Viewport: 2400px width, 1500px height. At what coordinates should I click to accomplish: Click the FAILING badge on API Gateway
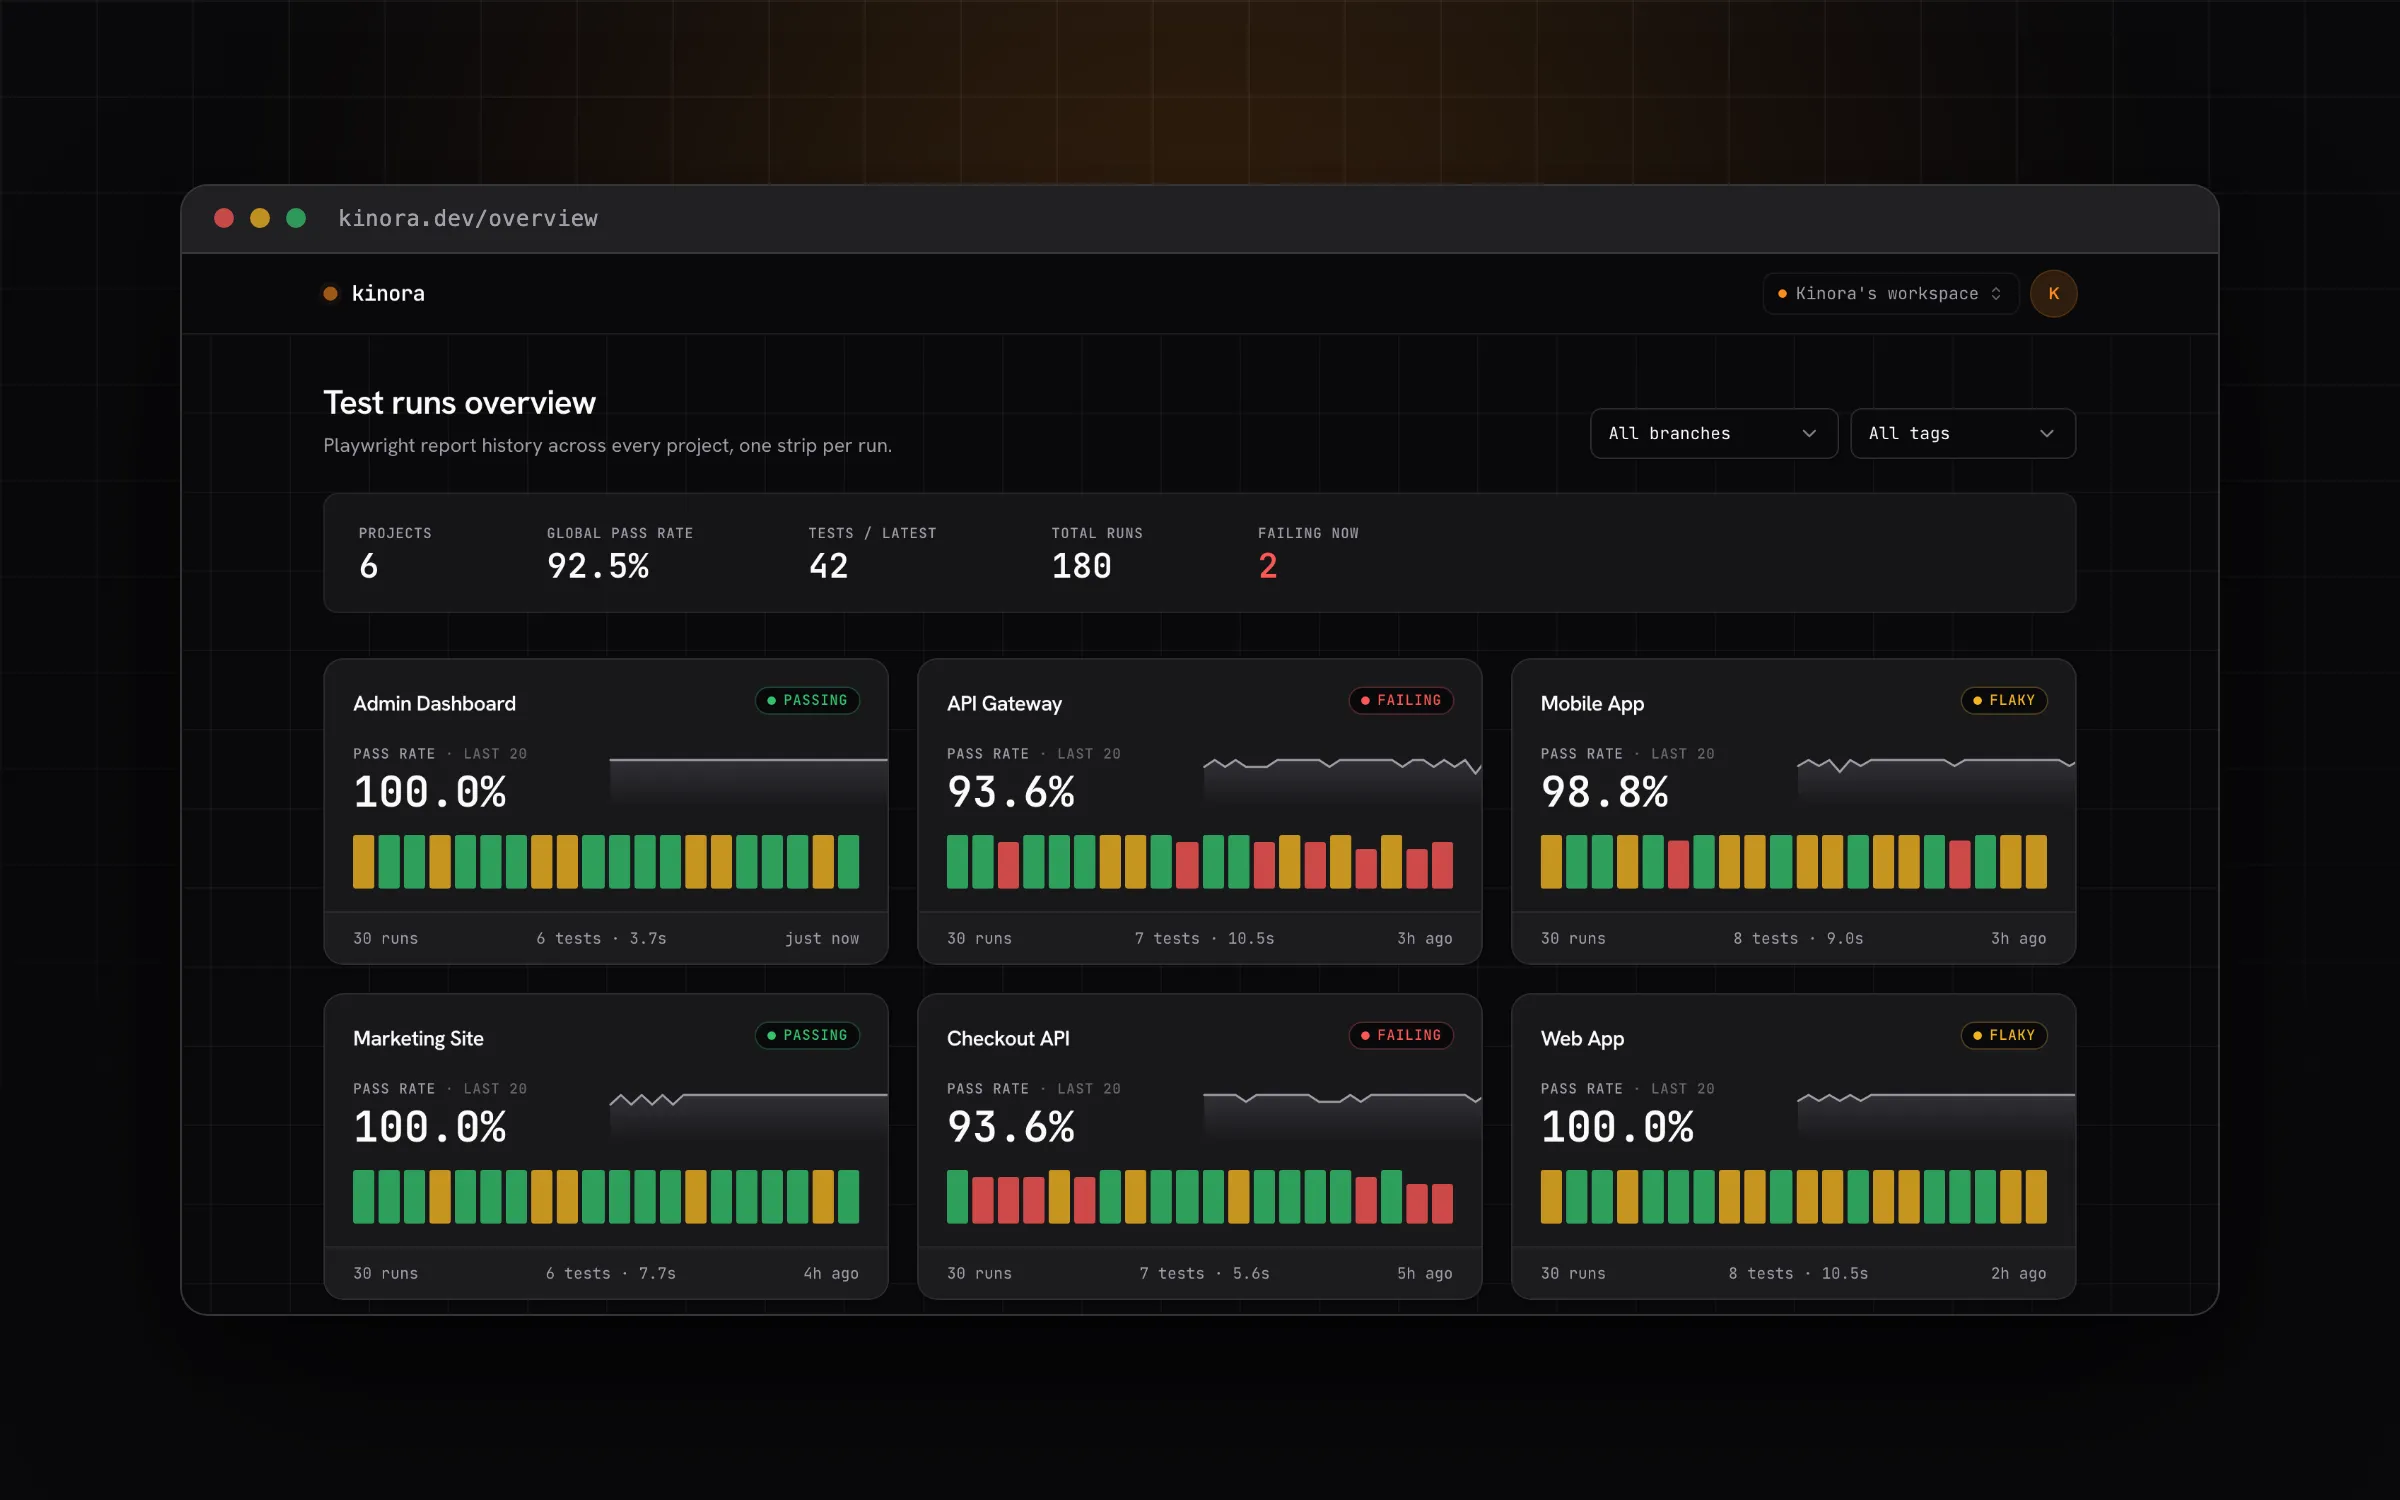pos(1400,700)
